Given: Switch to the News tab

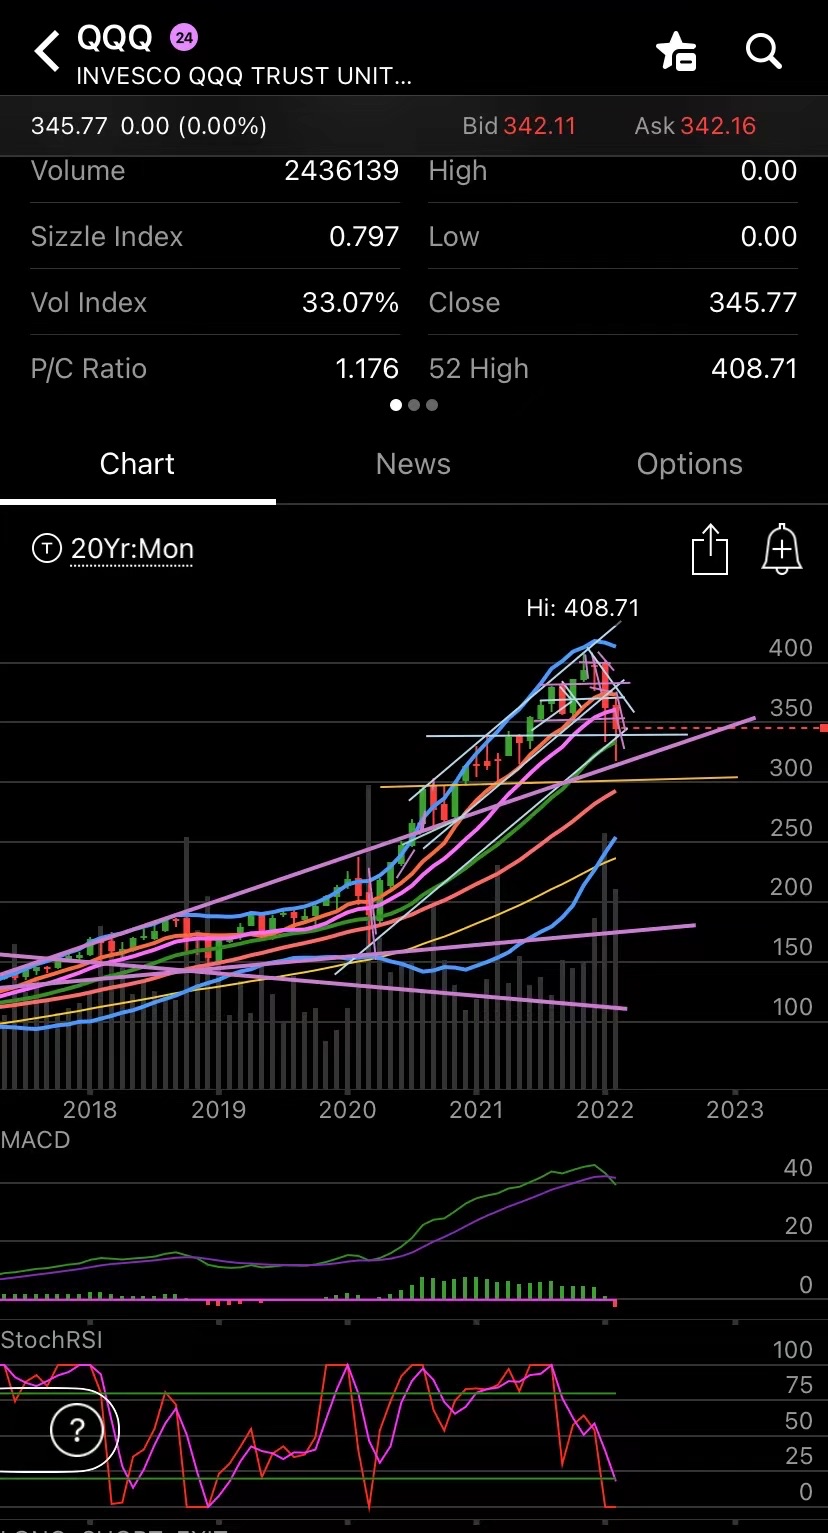Looking at the screenshot, I should (413, 464).
